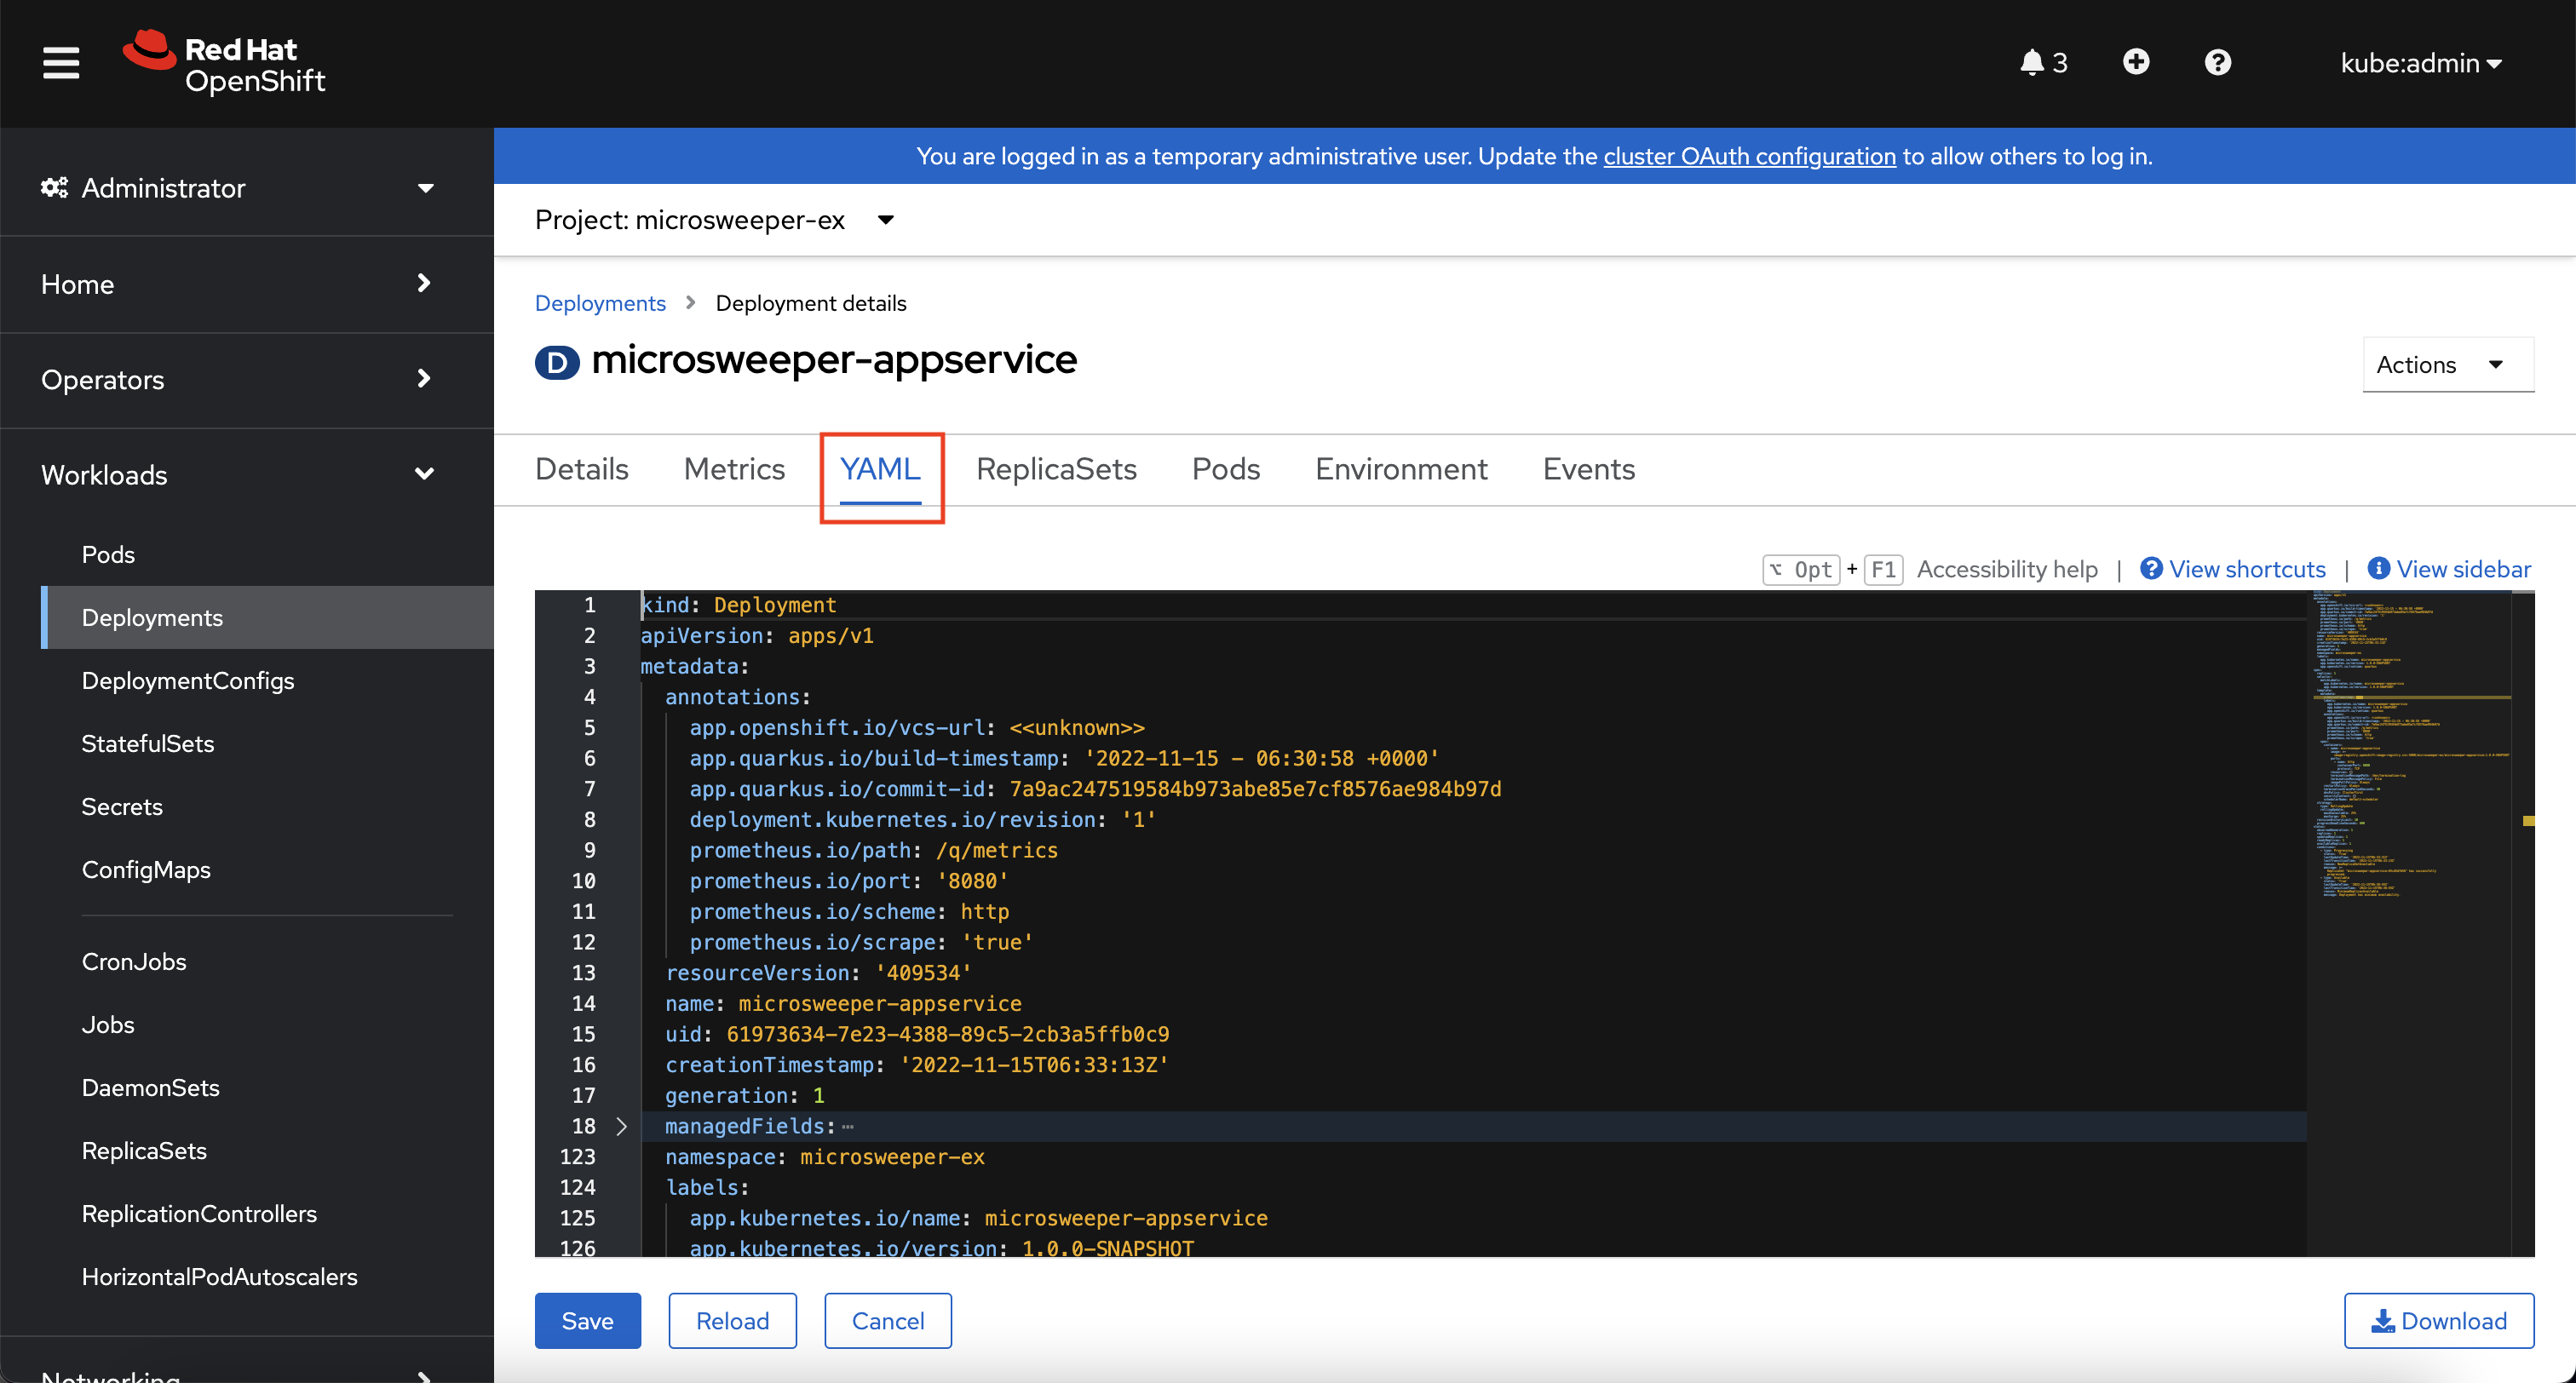2576x1383 pixels.
Task: Click the Administrator gears icon
Action: (x=54, y=187)
